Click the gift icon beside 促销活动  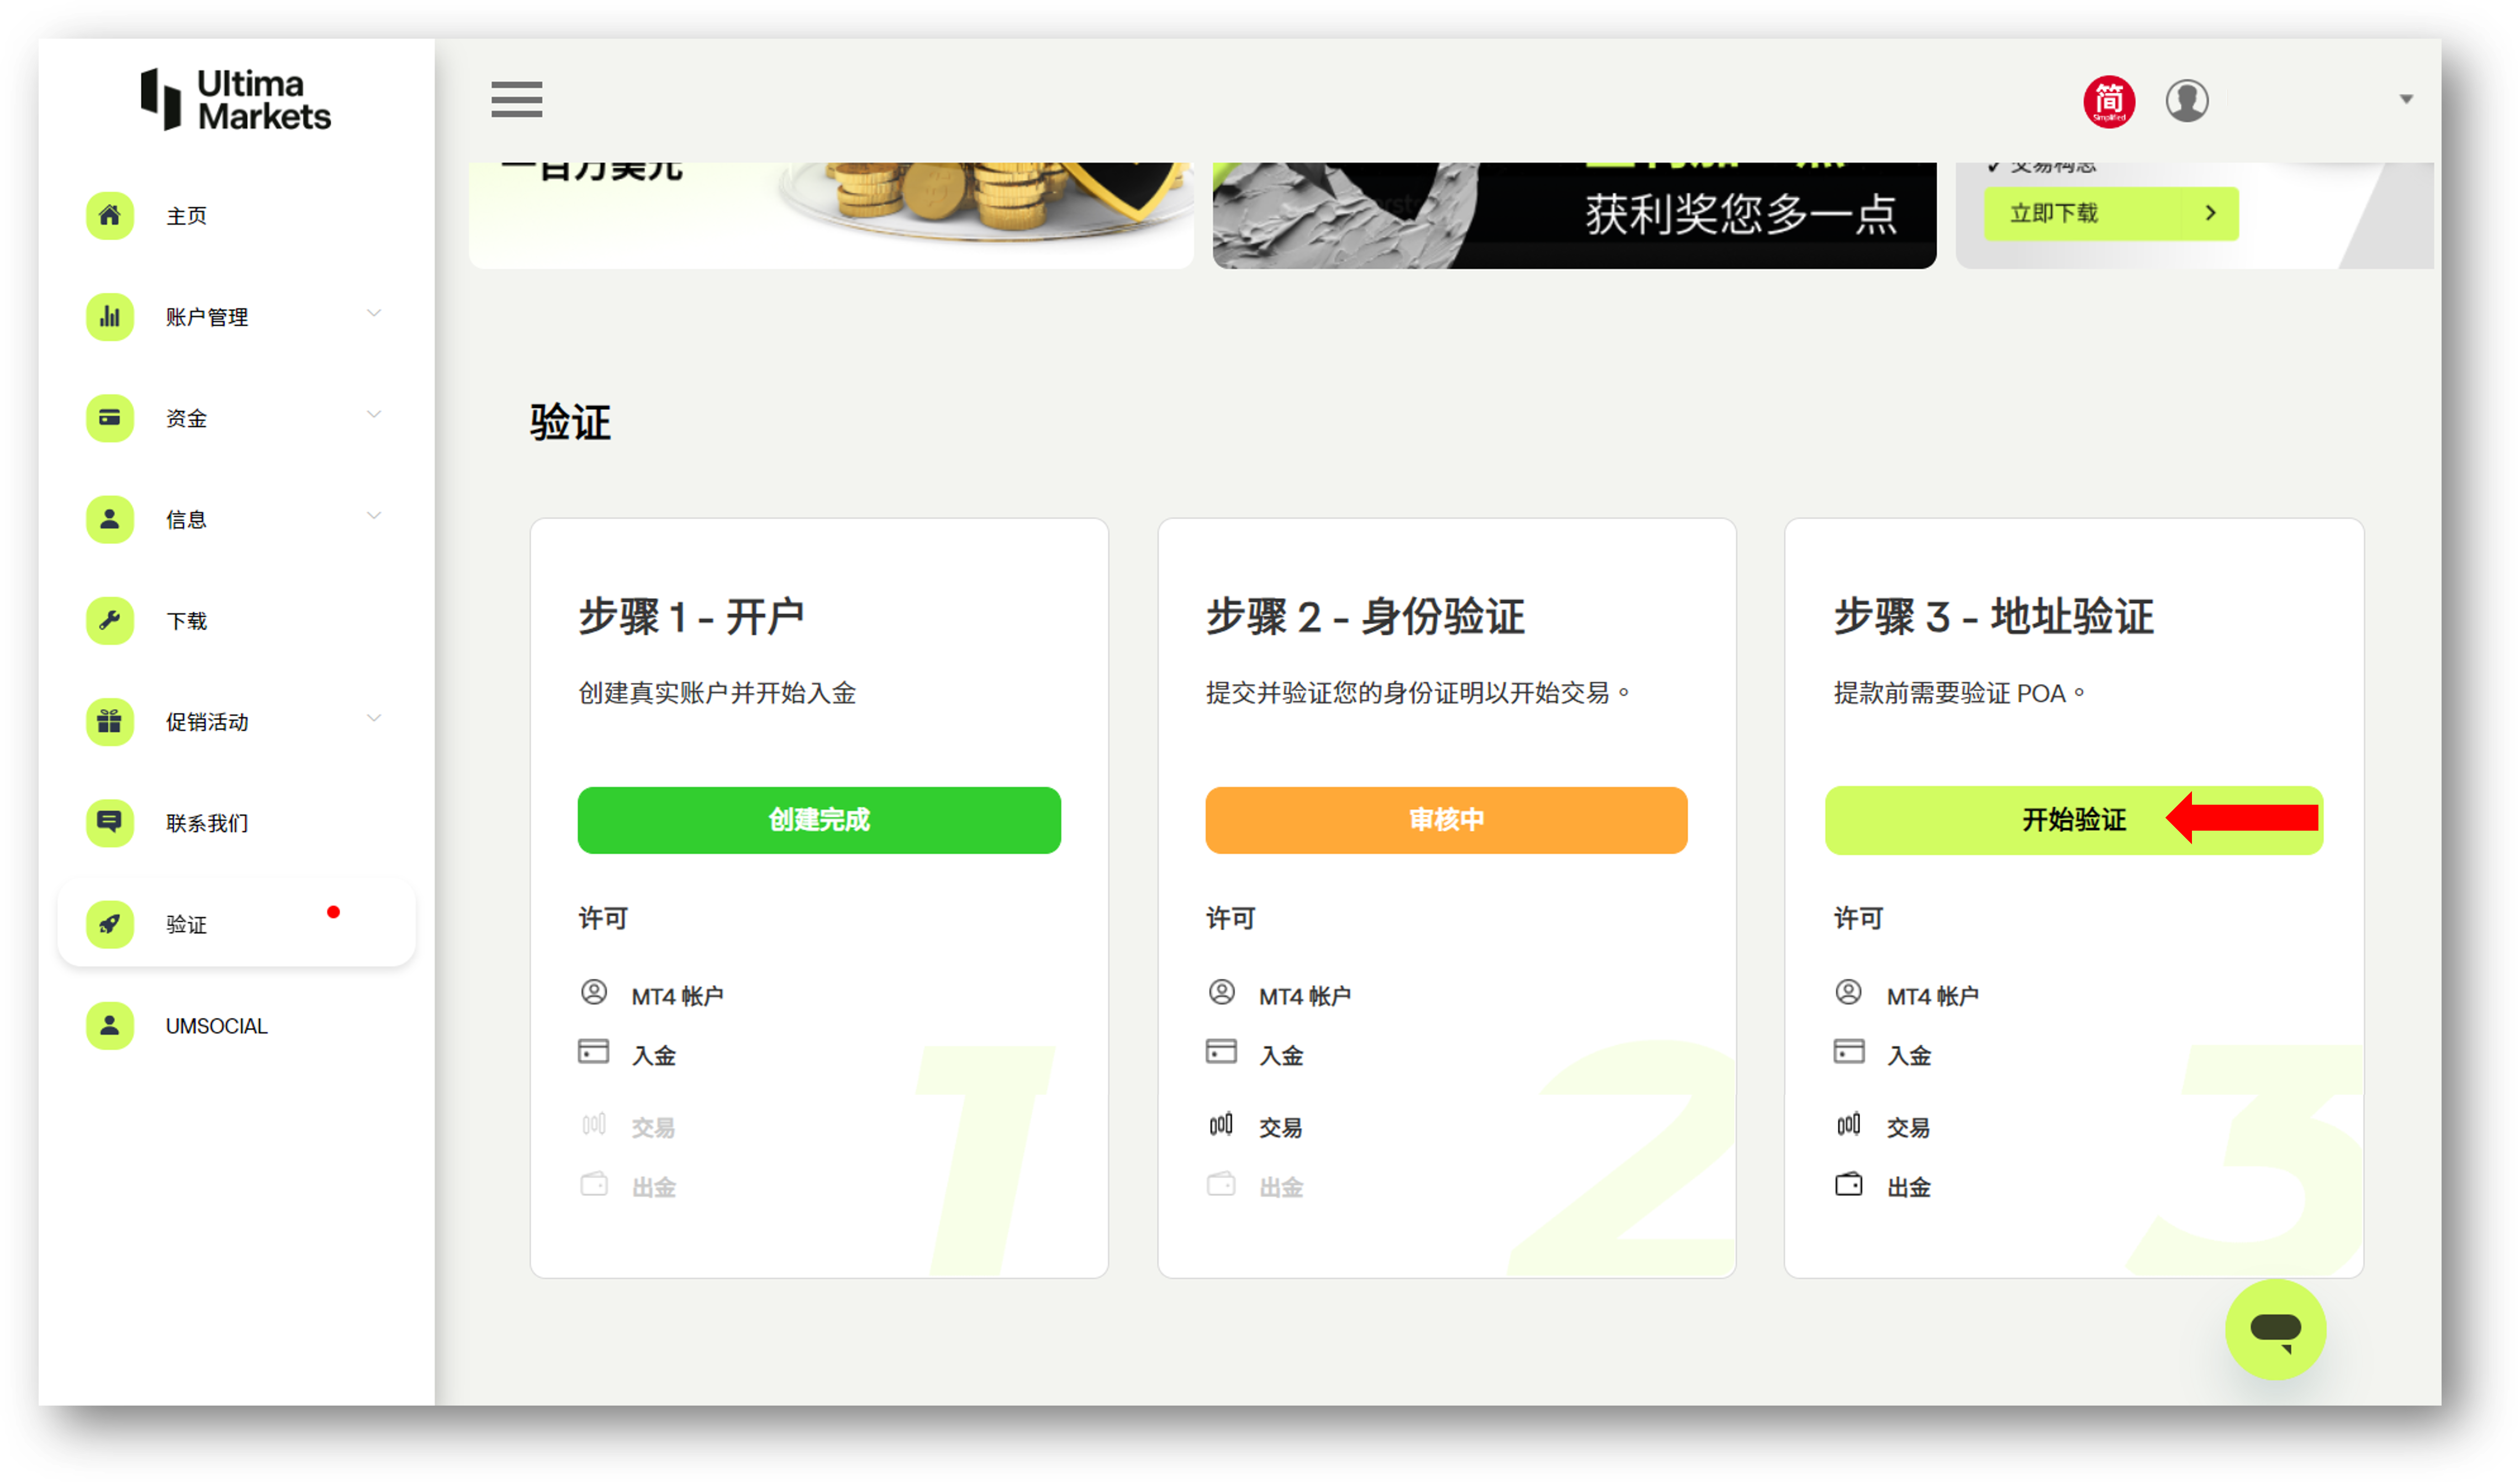pos(110,721)
